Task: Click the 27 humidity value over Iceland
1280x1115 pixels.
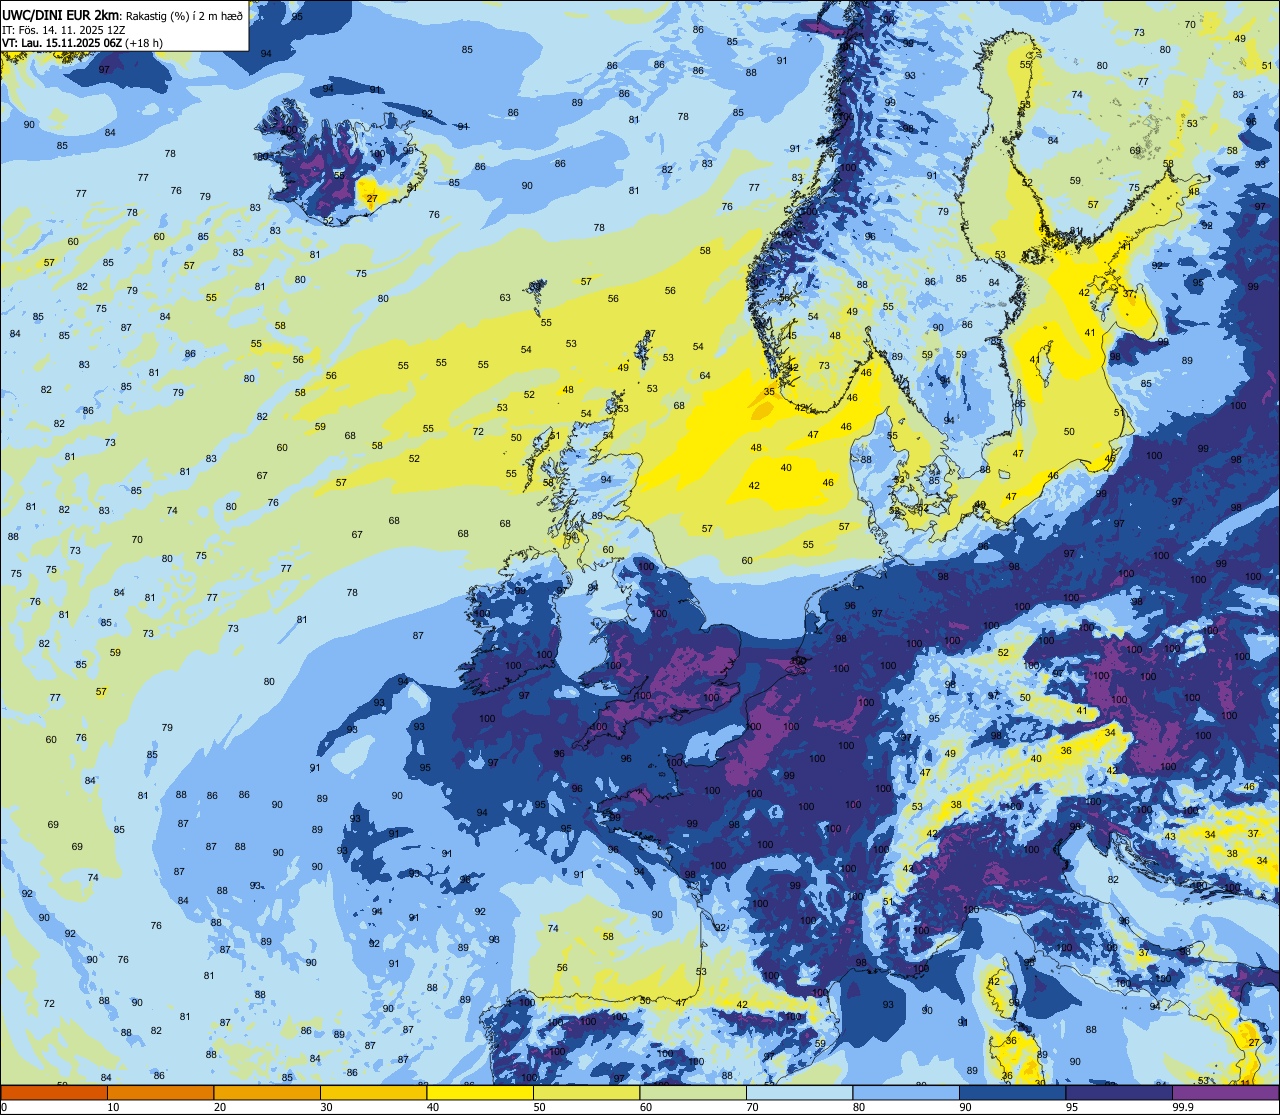Action: tap(372, 199)
